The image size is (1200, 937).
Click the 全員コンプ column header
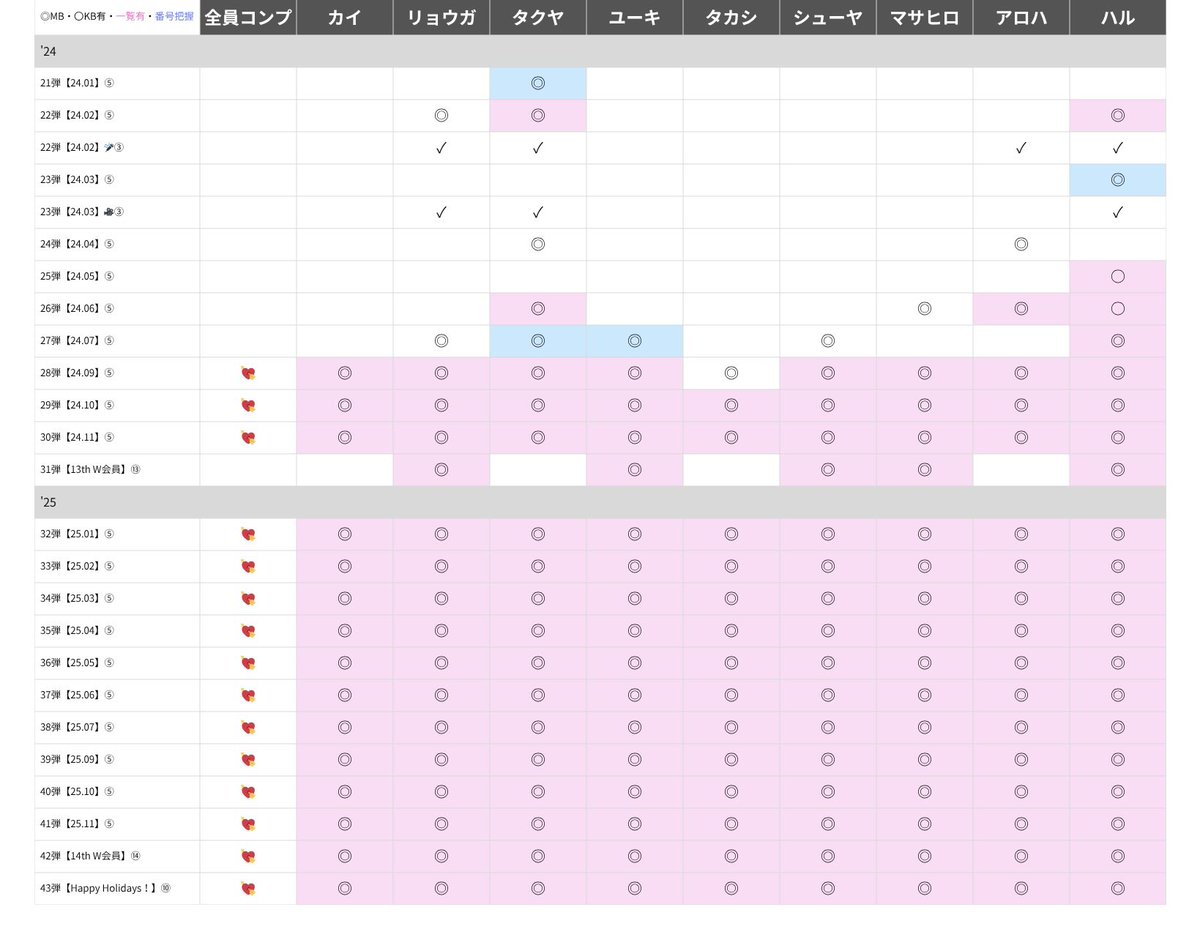coord(248,18)
